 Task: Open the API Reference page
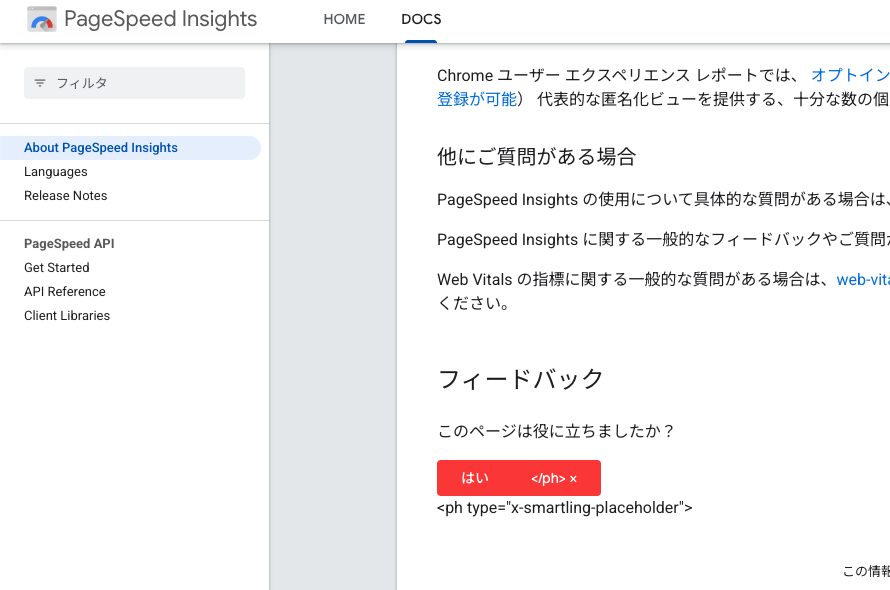(65, 291)
